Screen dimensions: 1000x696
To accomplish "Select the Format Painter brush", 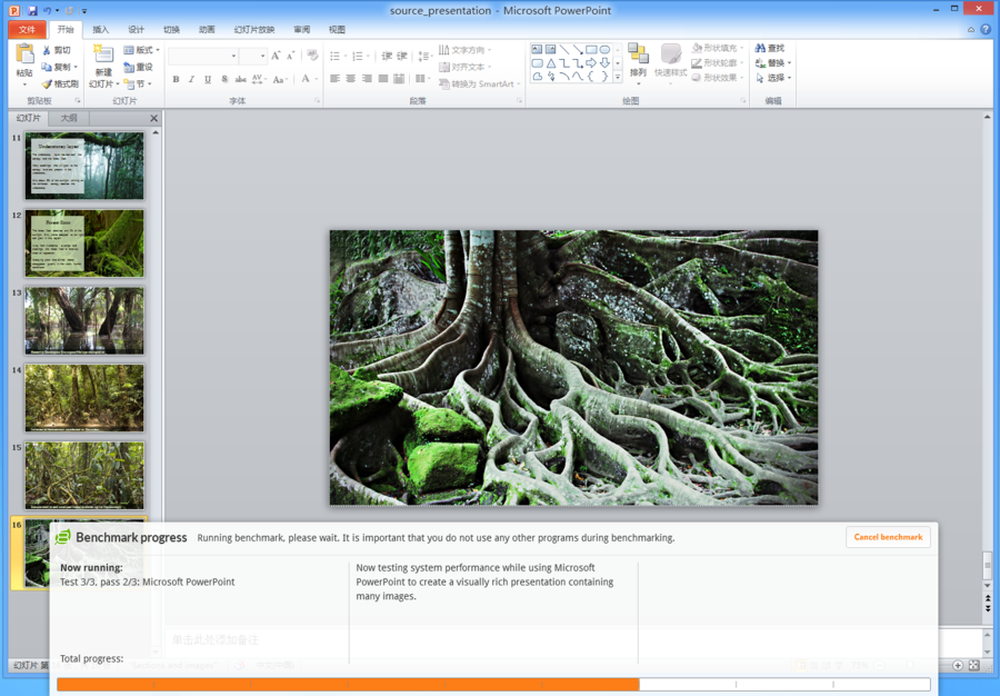I will [x=47, y=84].
